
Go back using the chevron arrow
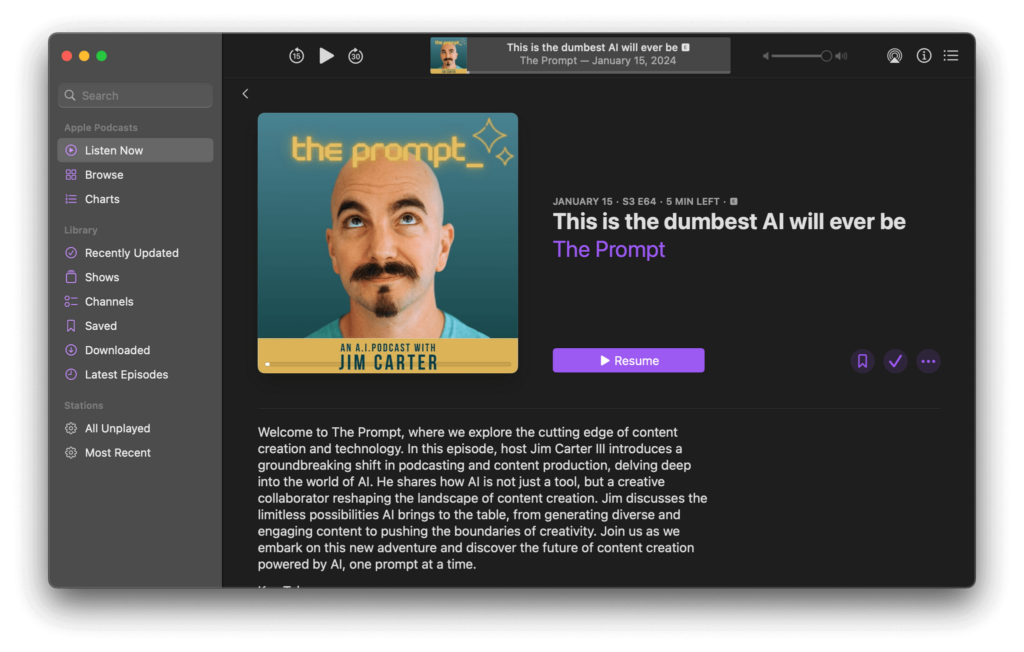tap(246, 94)
